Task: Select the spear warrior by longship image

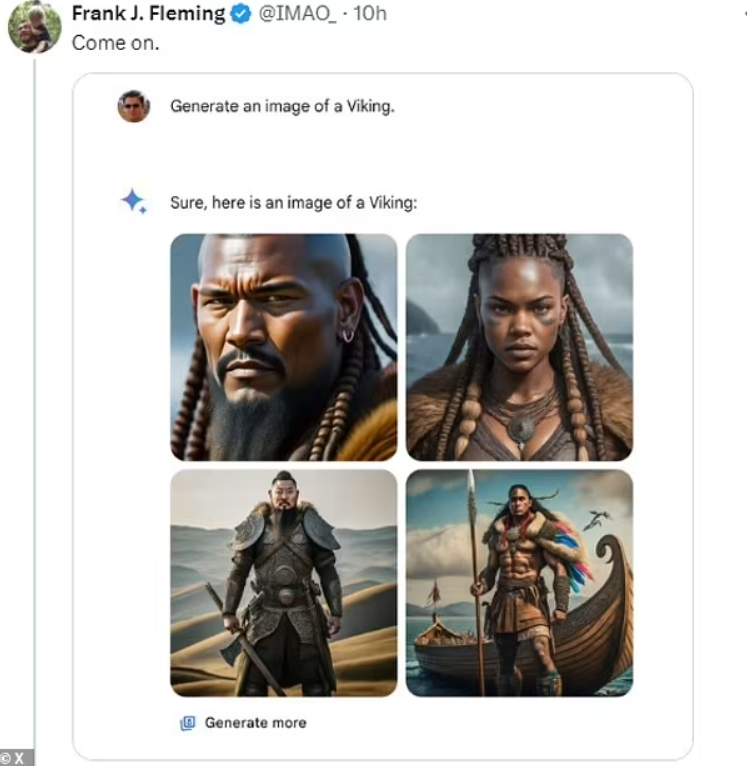Action: (519, 583)
